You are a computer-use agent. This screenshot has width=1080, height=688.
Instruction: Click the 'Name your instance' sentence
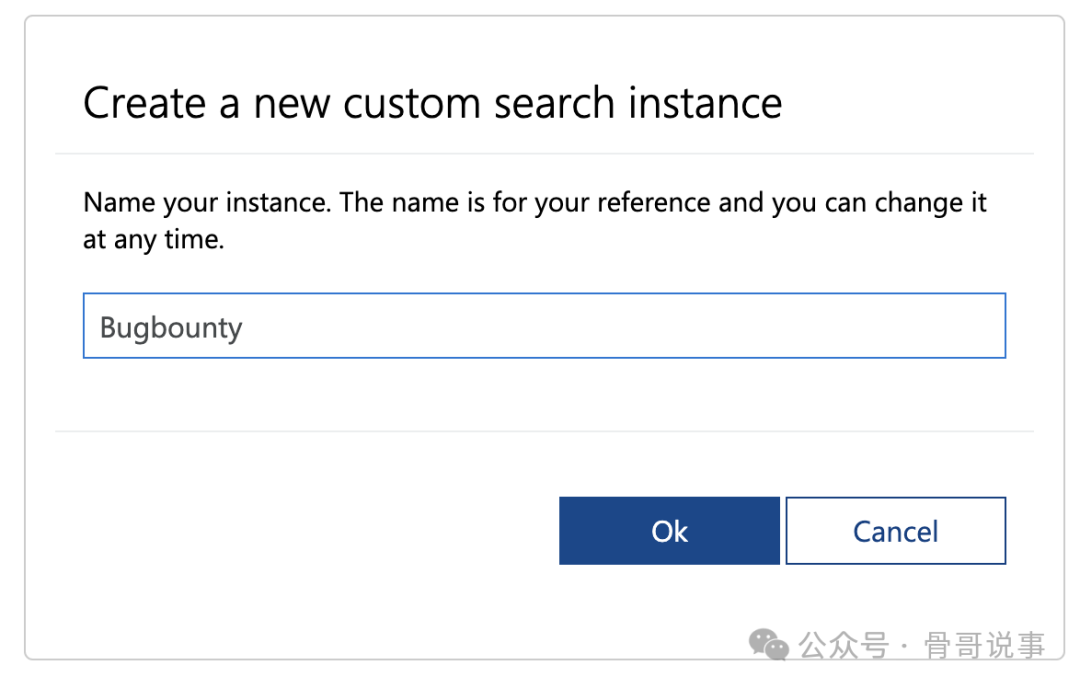[x=207, y=203]
